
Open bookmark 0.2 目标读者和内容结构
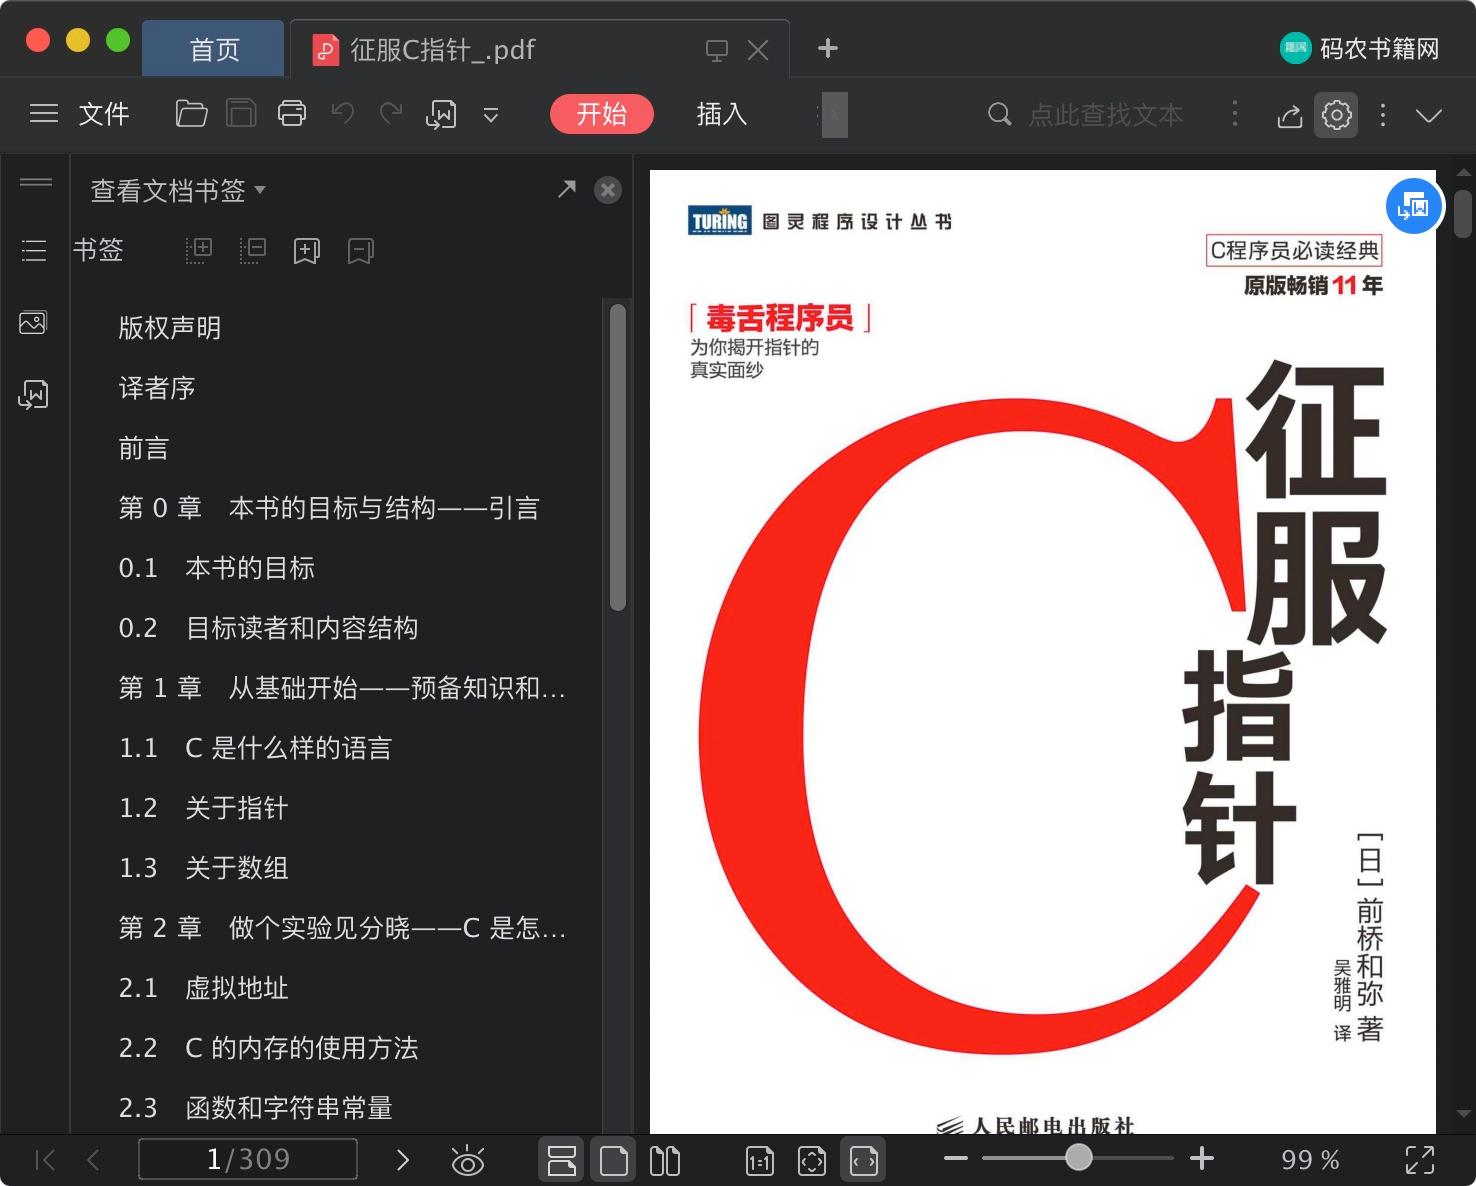pos(268,628)
